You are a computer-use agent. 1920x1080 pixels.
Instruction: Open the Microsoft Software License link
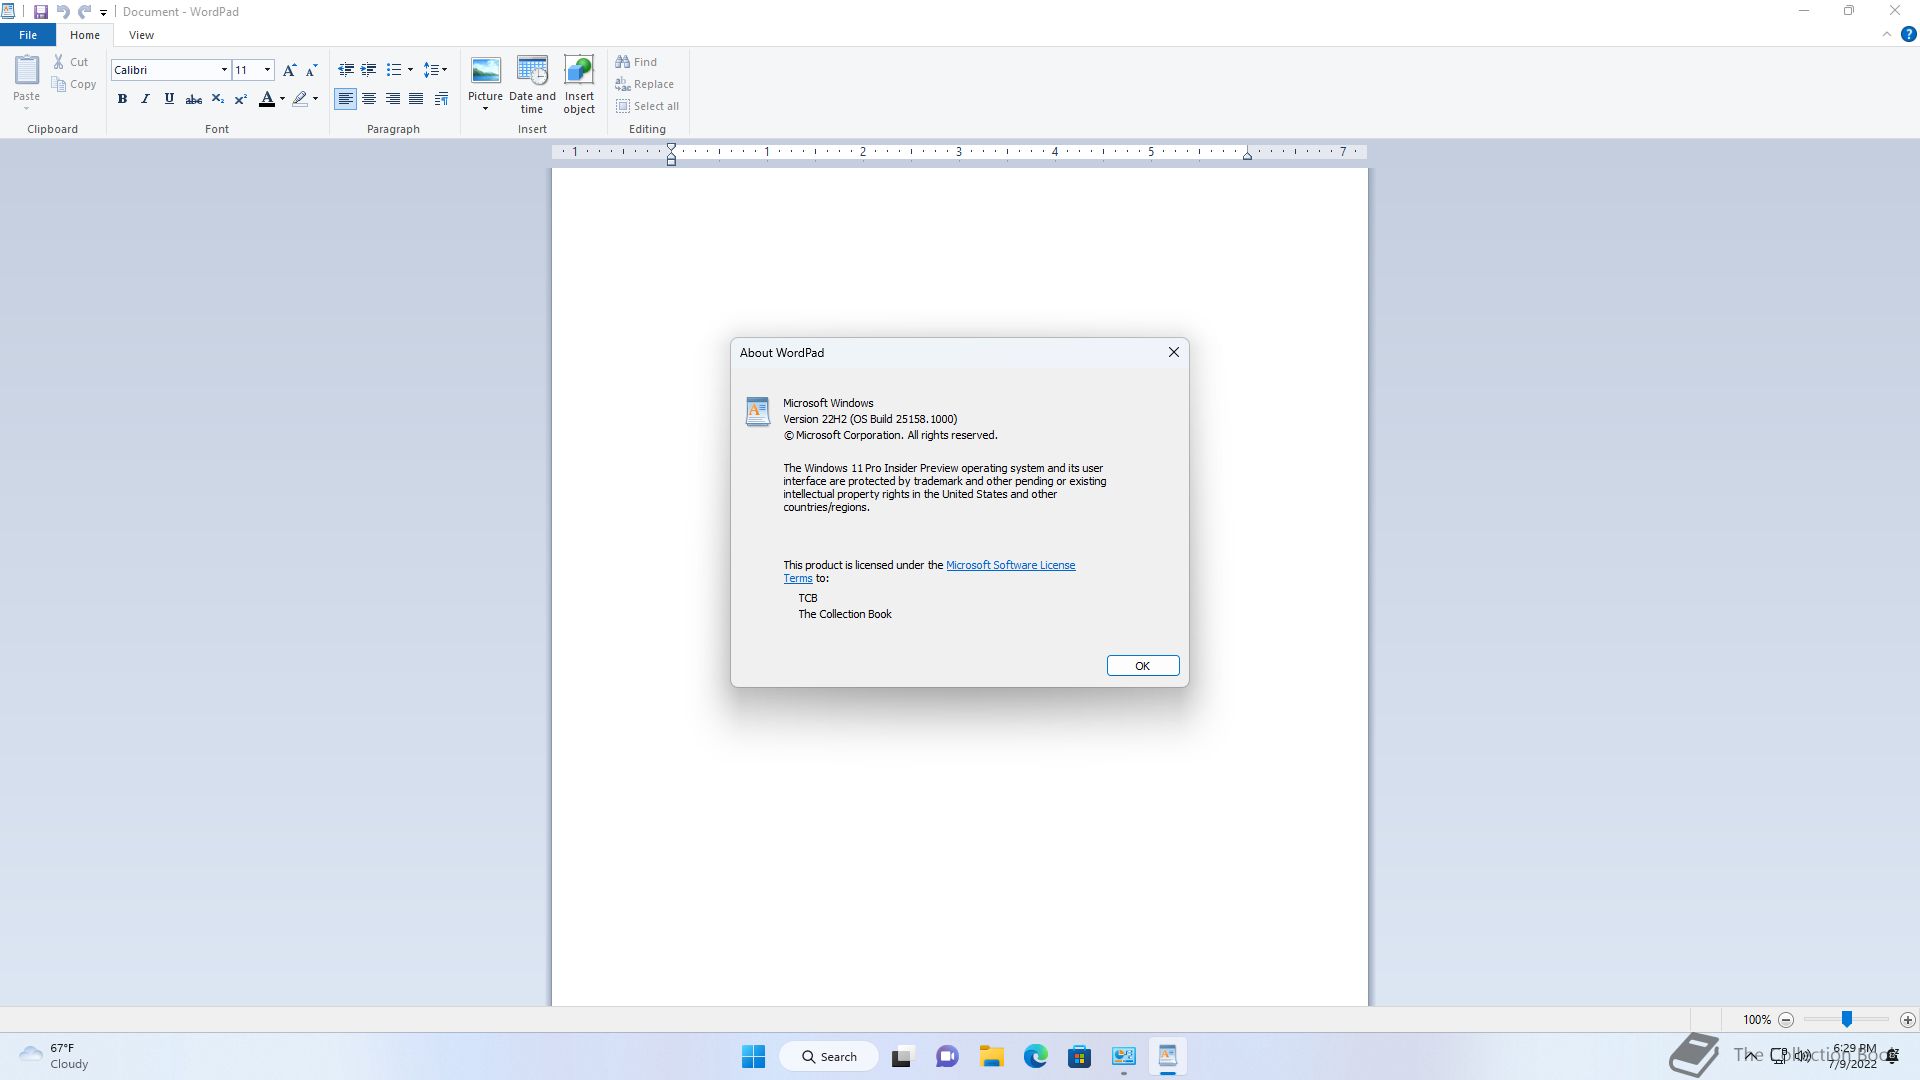point(1010,565)
